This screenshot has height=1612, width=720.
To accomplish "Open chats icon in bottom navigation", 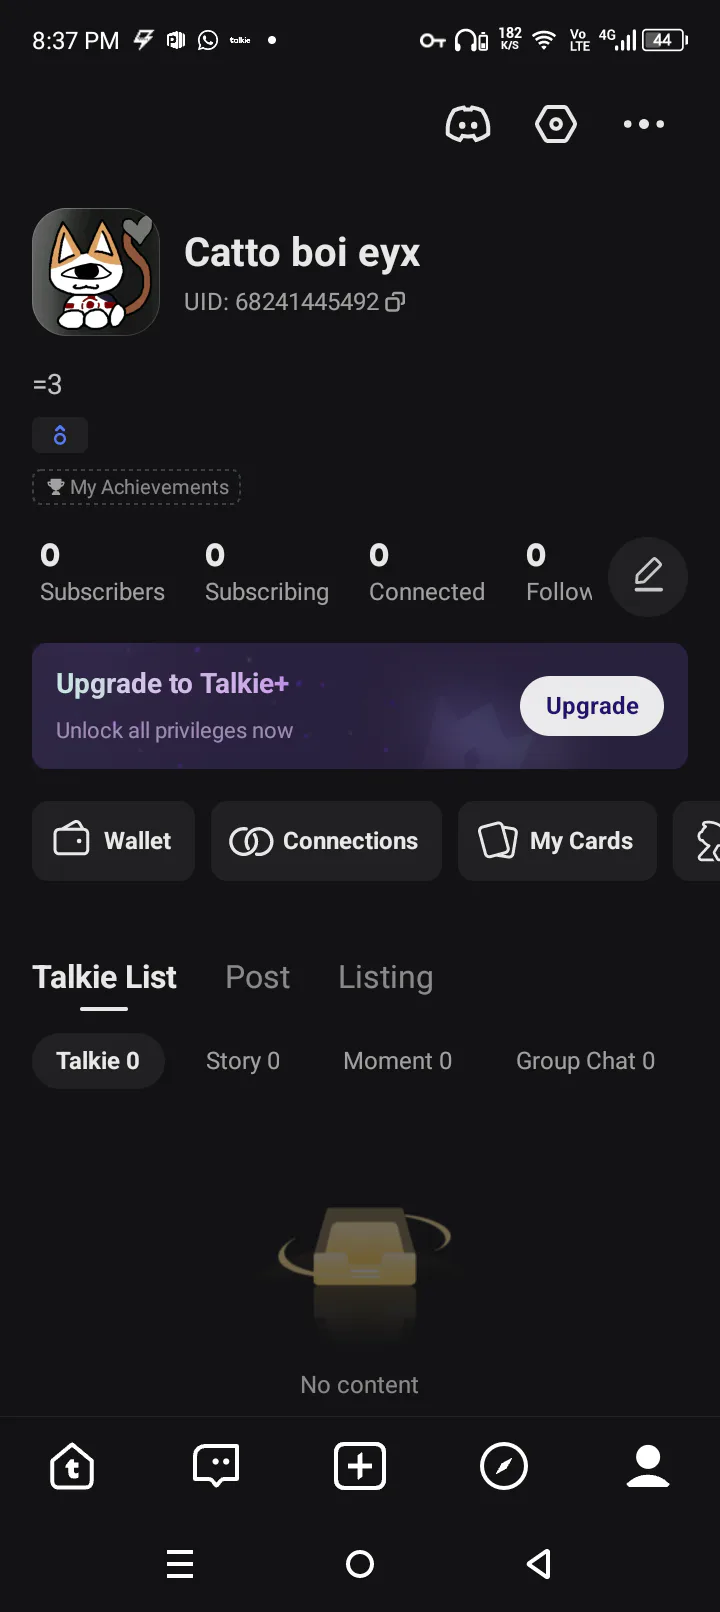I will pyautogui.click(x=216, y=1467).
